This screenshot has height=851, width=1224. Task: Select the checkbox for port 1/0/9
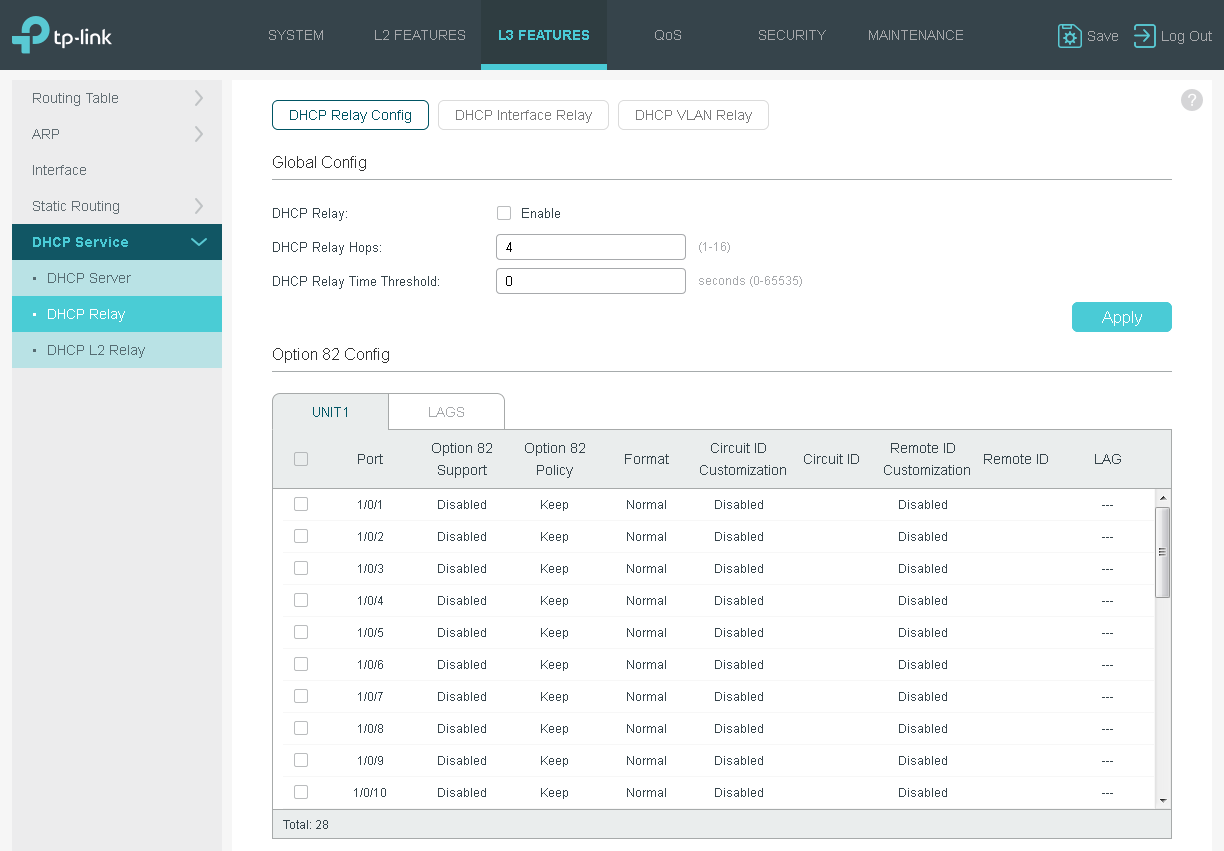[x=301, y=760]
